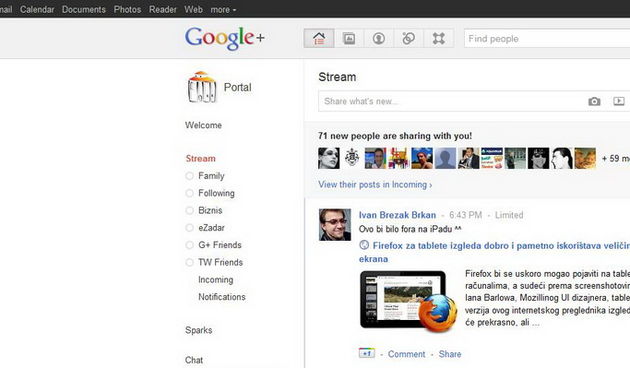
Task: Click the +1 button on post
Action: [x=366, y=353]
